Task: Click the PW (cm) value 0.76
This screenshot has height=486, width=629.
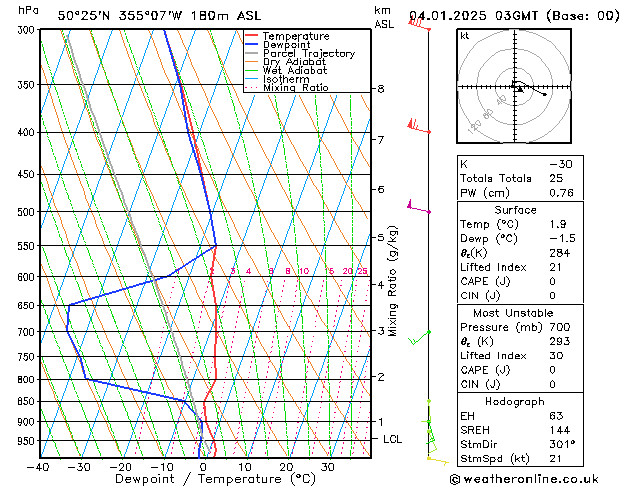Action: point(561,193)
